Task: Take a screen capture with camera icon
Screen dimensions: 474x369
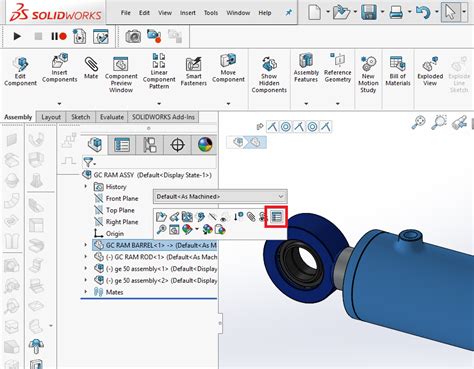Action: tap(133, 36)
